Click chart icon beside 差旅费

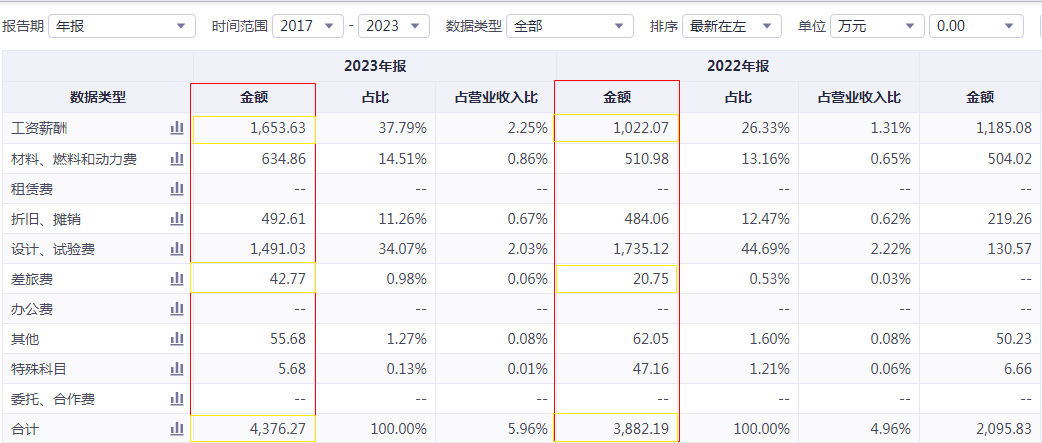point(177,278)
